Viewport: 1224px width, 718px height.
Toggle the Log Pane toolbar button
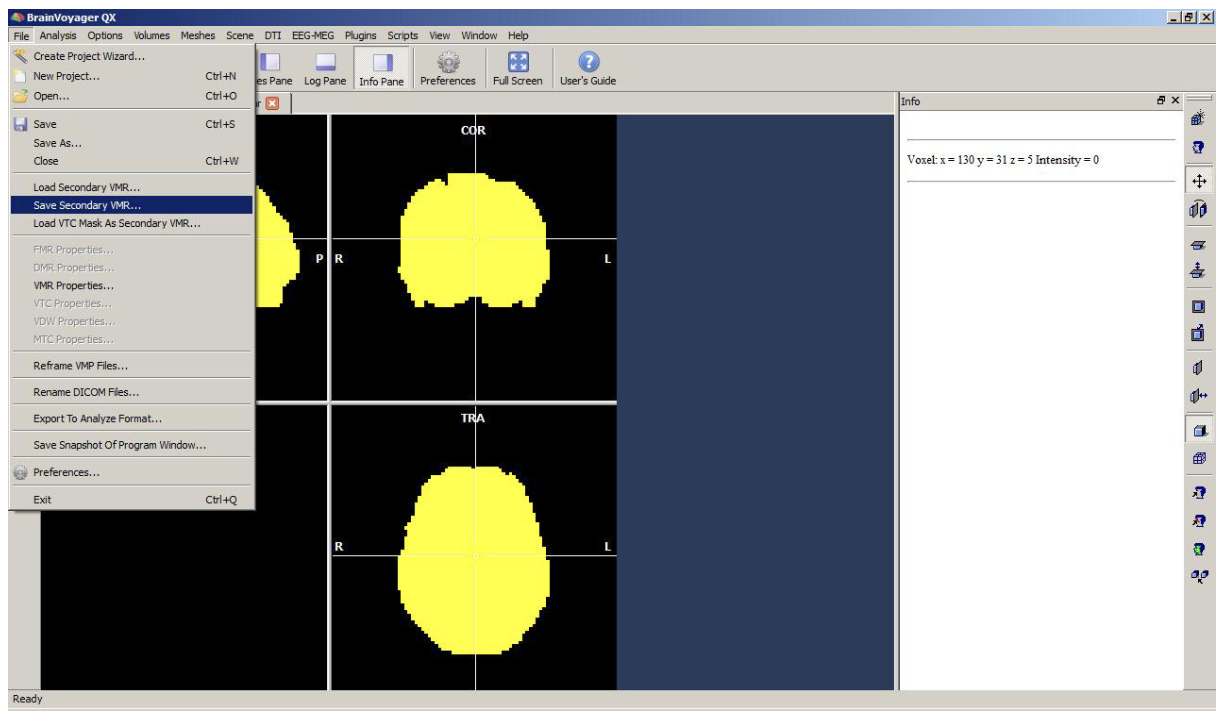325,69
